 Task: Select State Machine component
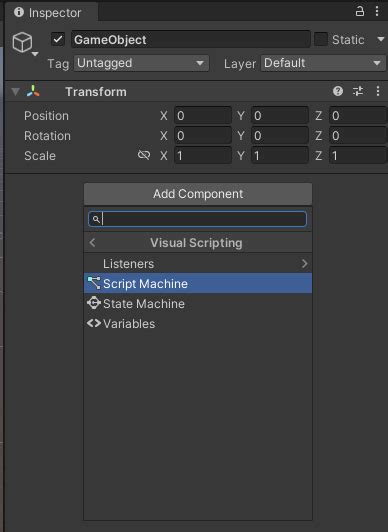click(198, 303)
